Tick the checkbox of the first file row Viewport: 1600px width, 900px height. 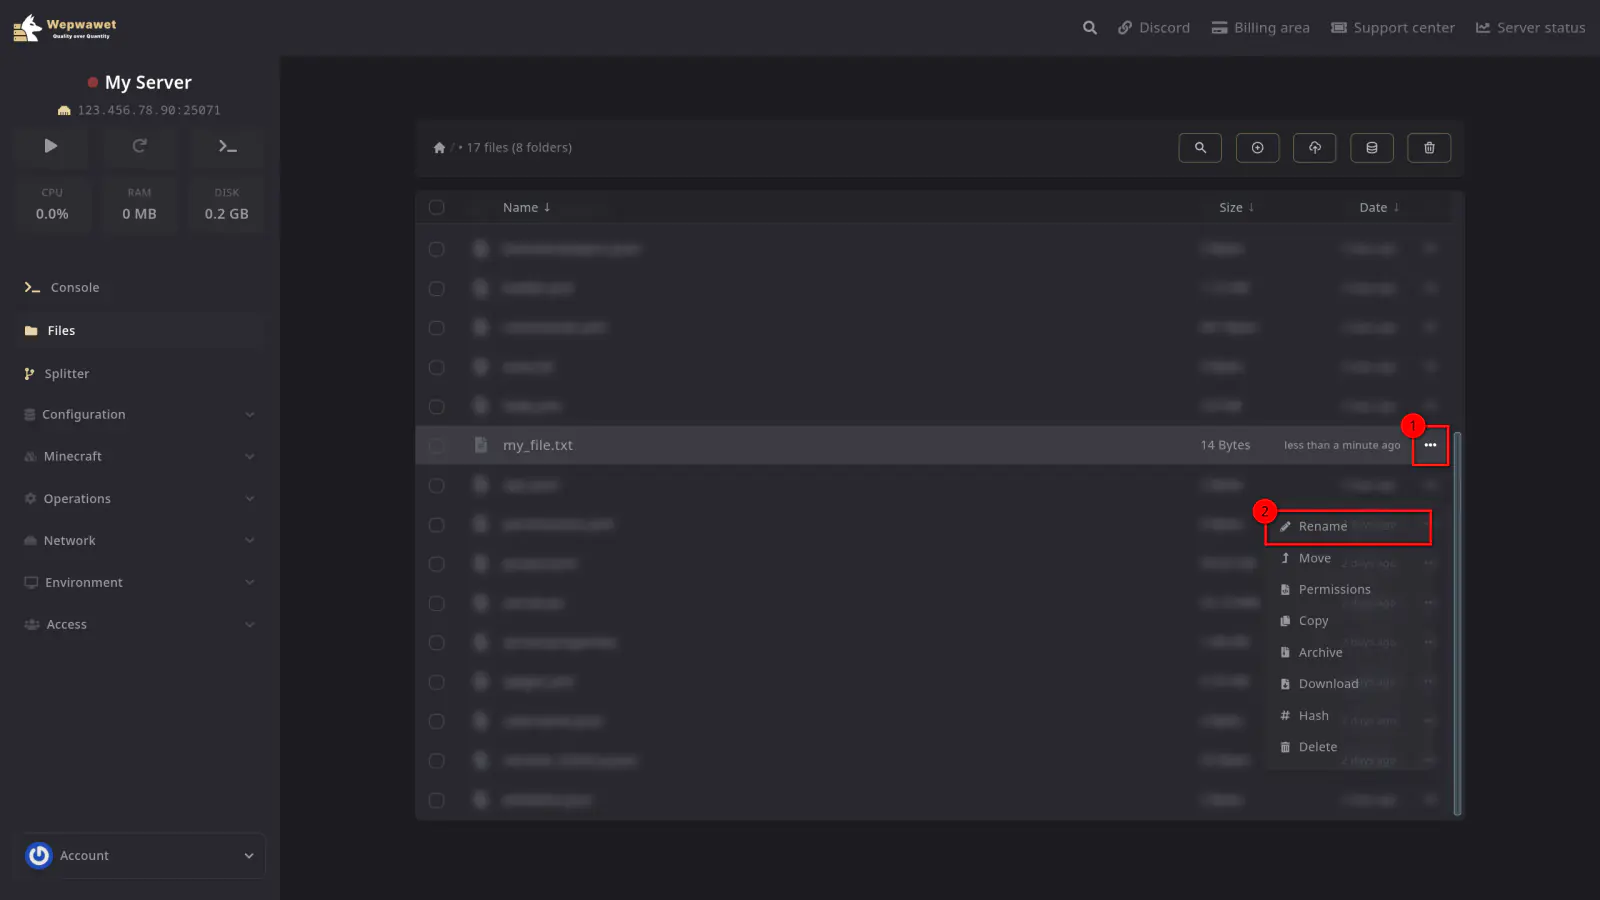[x=437, y=249]
